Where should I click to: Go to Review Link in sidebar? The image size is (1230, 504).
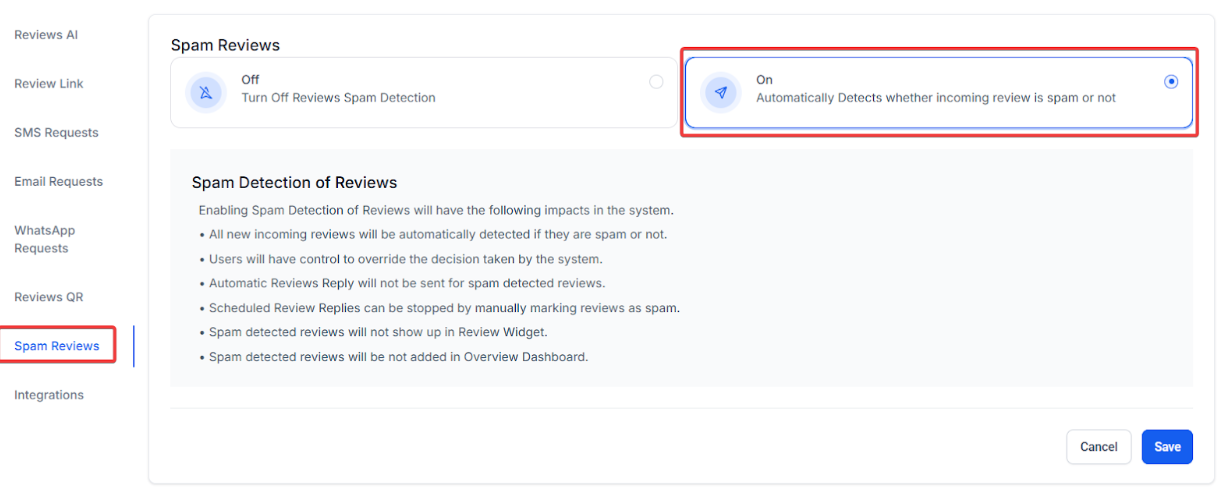pos(49,84)
